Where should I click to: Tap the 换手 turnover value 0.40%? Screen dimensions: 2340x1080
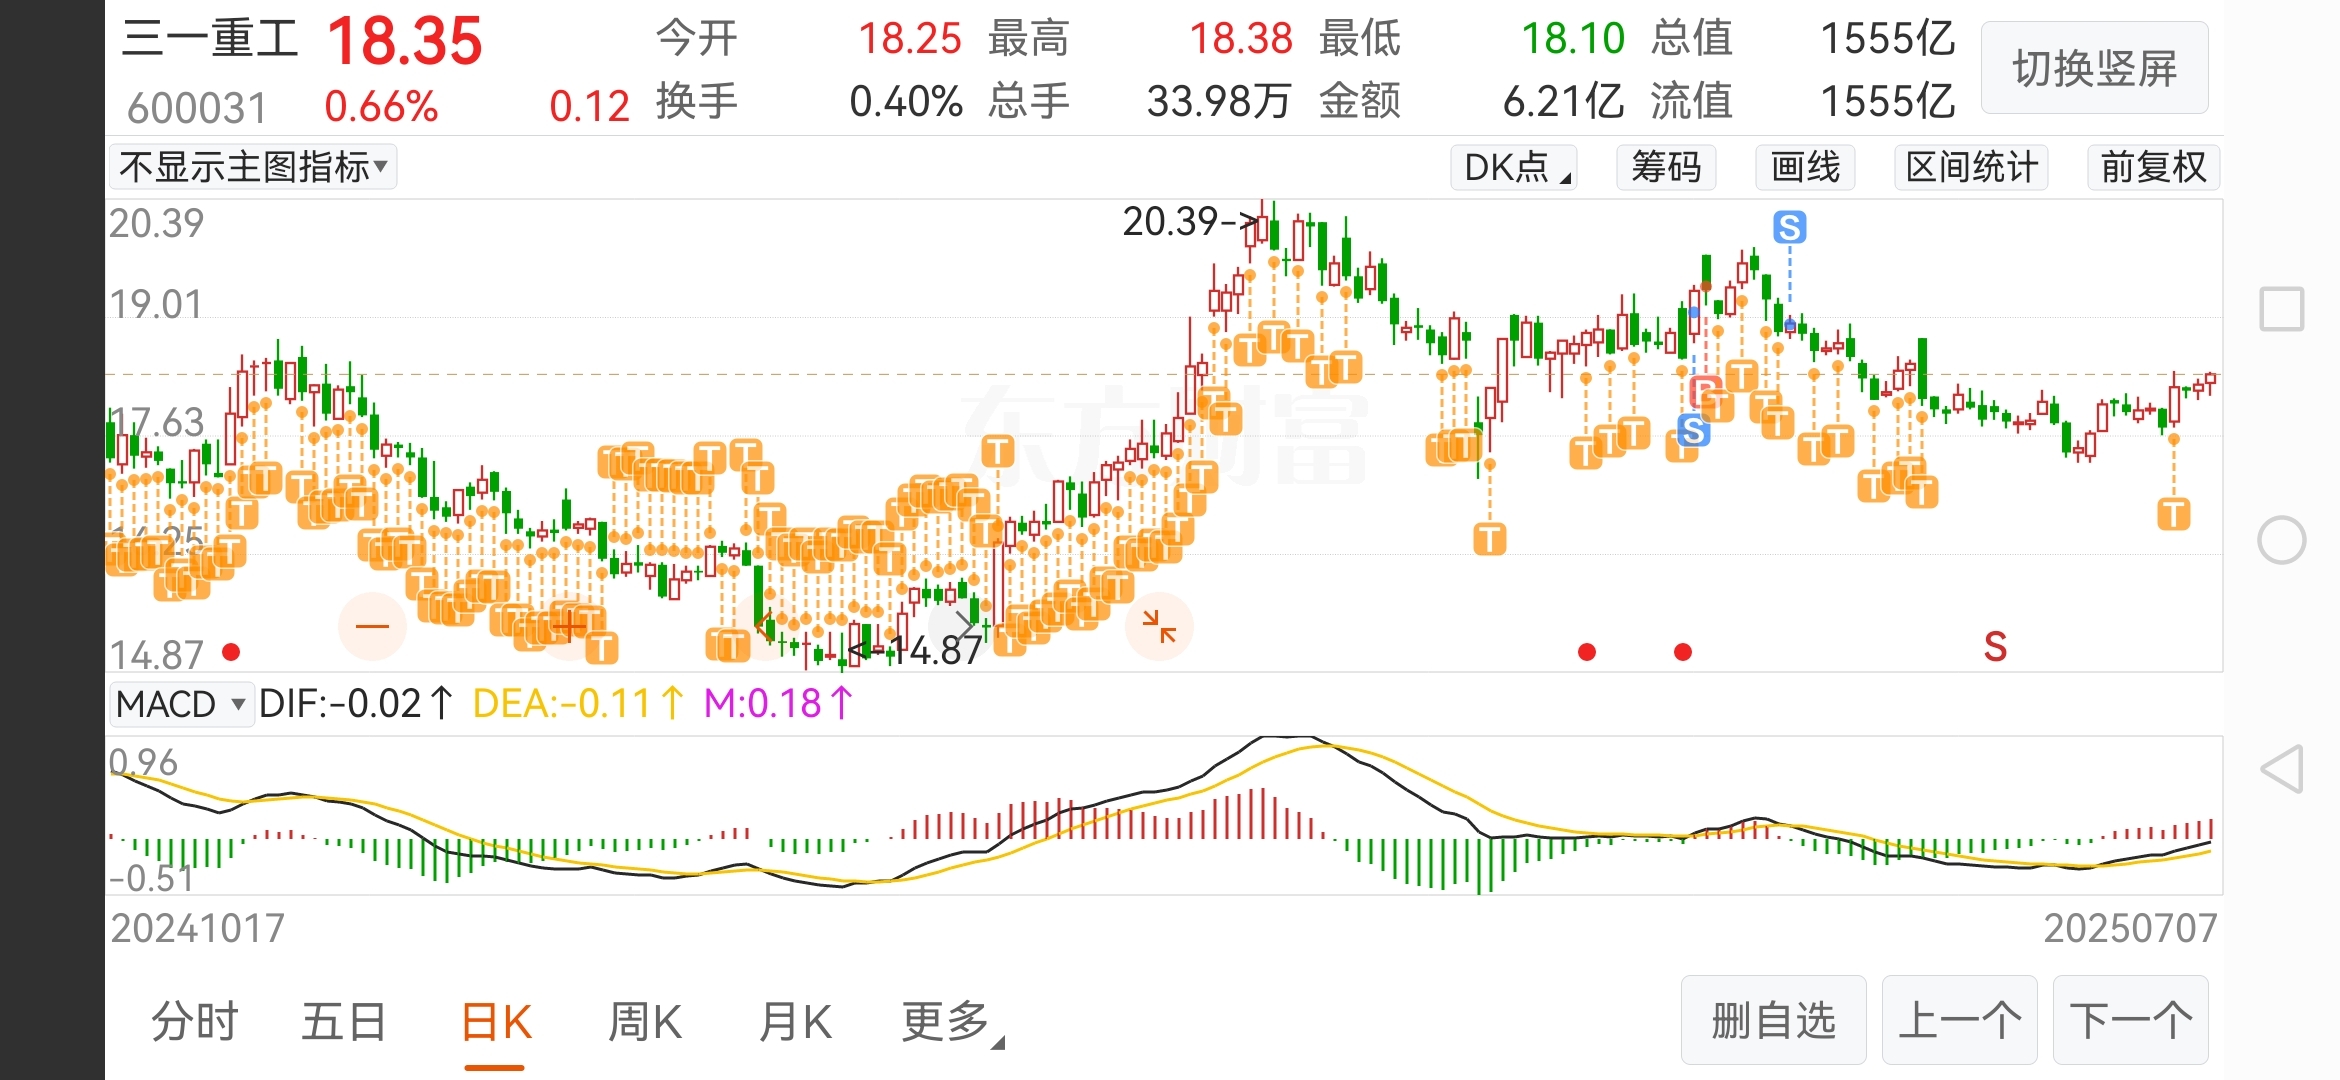(x=906, y=101)
